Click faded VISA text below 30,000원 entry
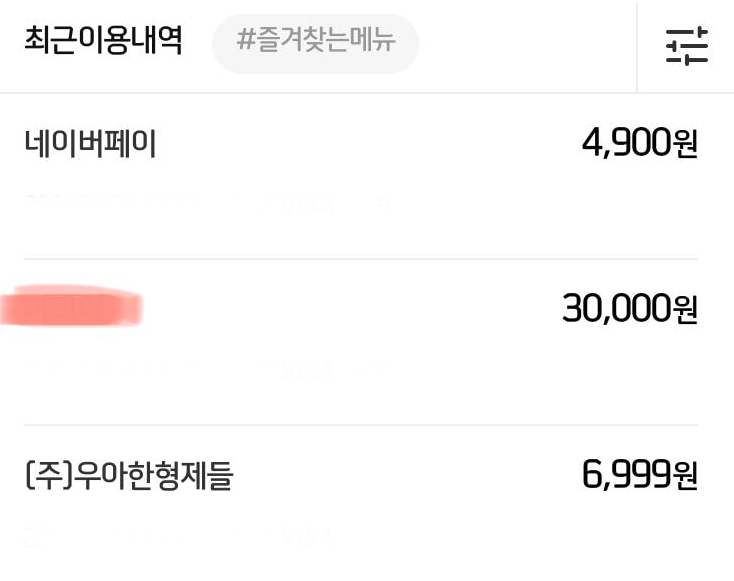This screenshot has height=581, width=734. coord(308,371)
